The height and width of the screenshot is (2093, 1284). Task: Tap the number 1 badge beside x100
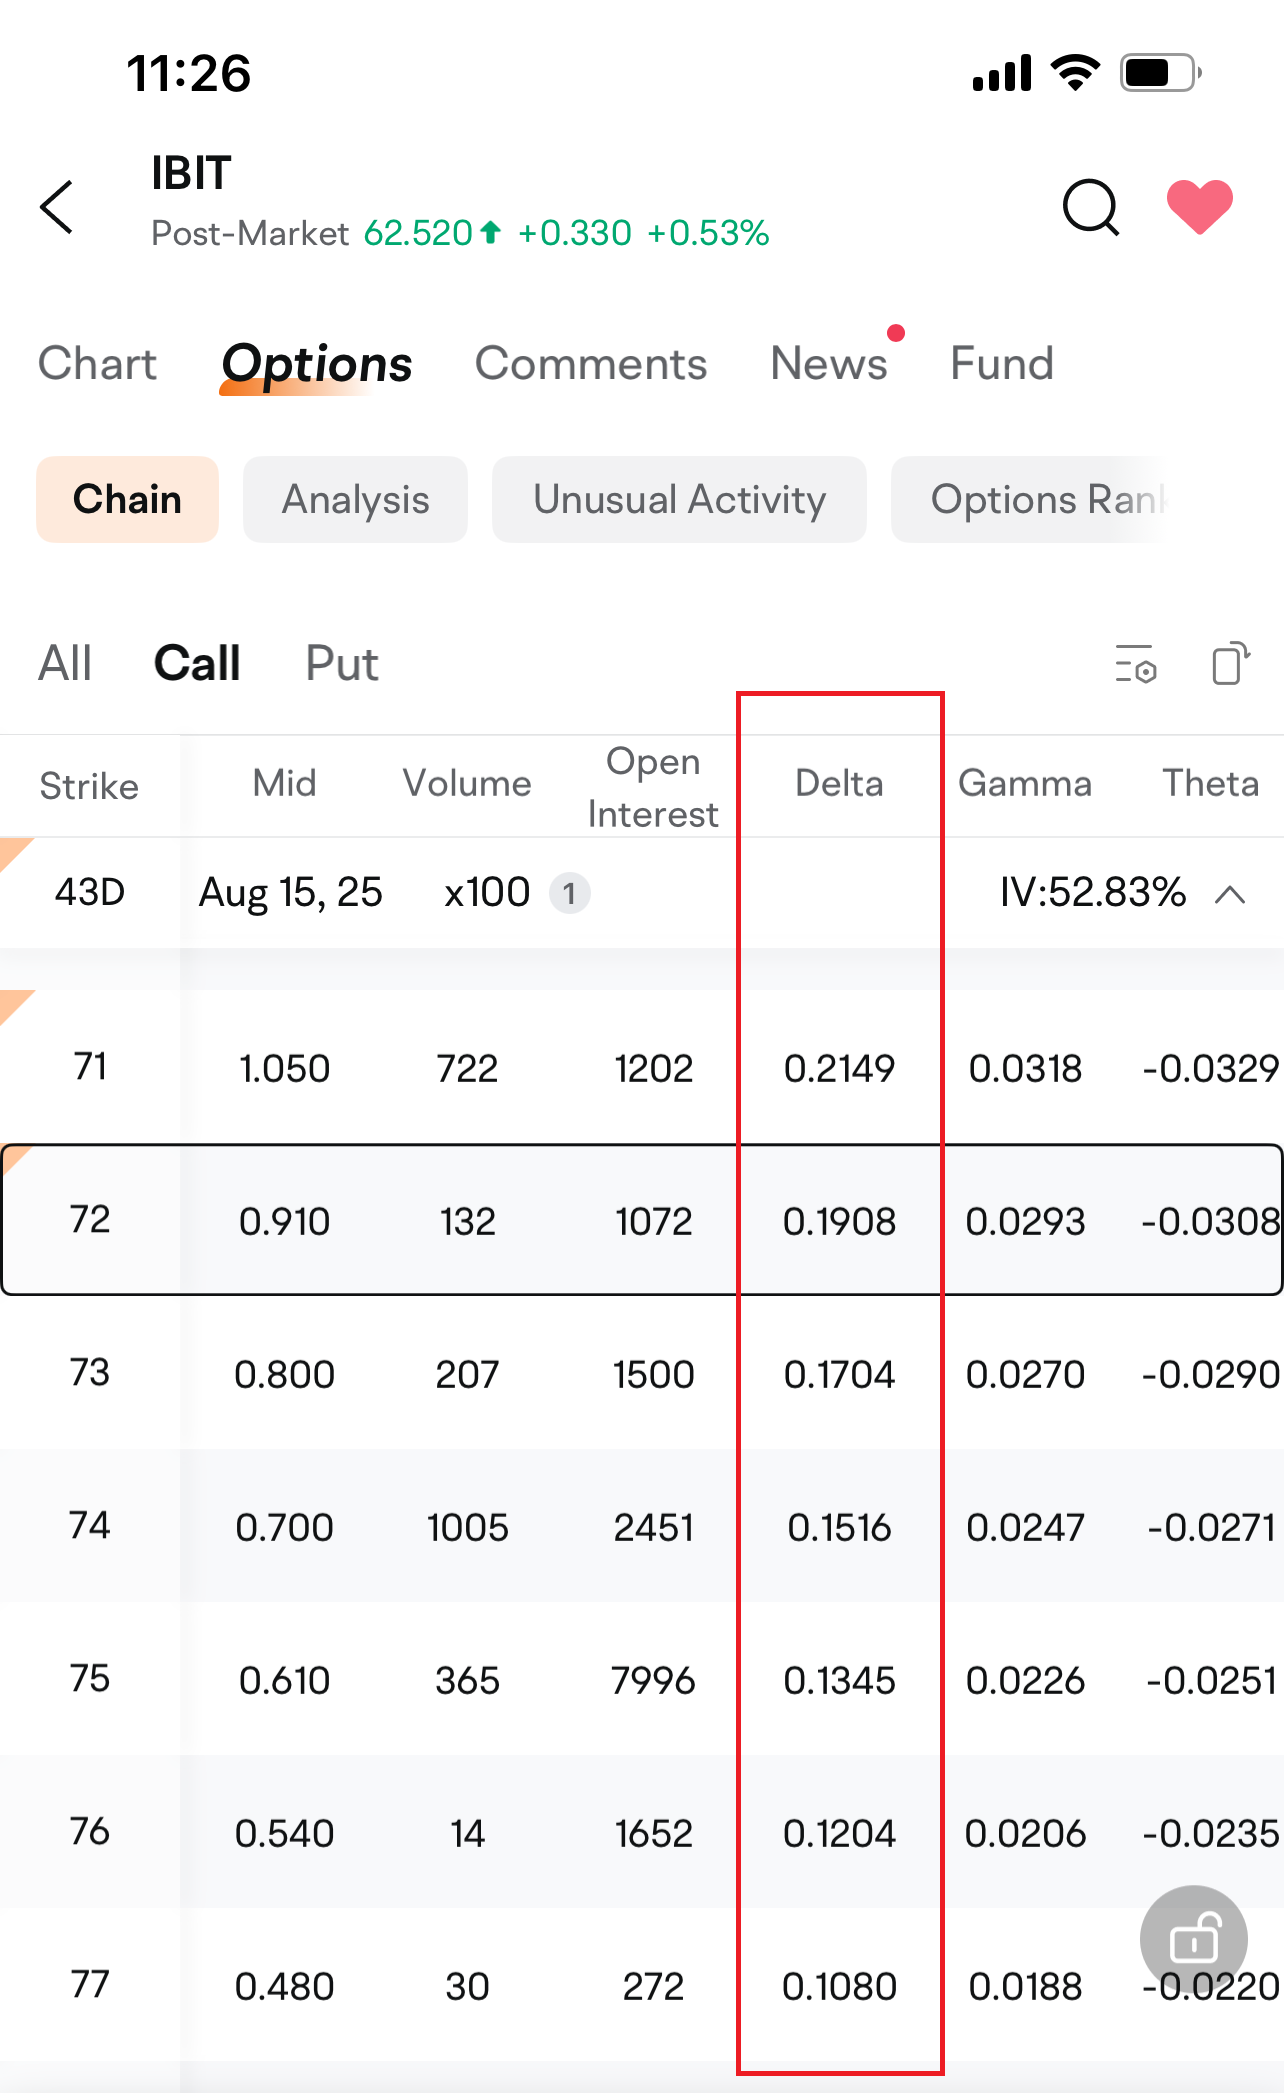tap(569, 893)
